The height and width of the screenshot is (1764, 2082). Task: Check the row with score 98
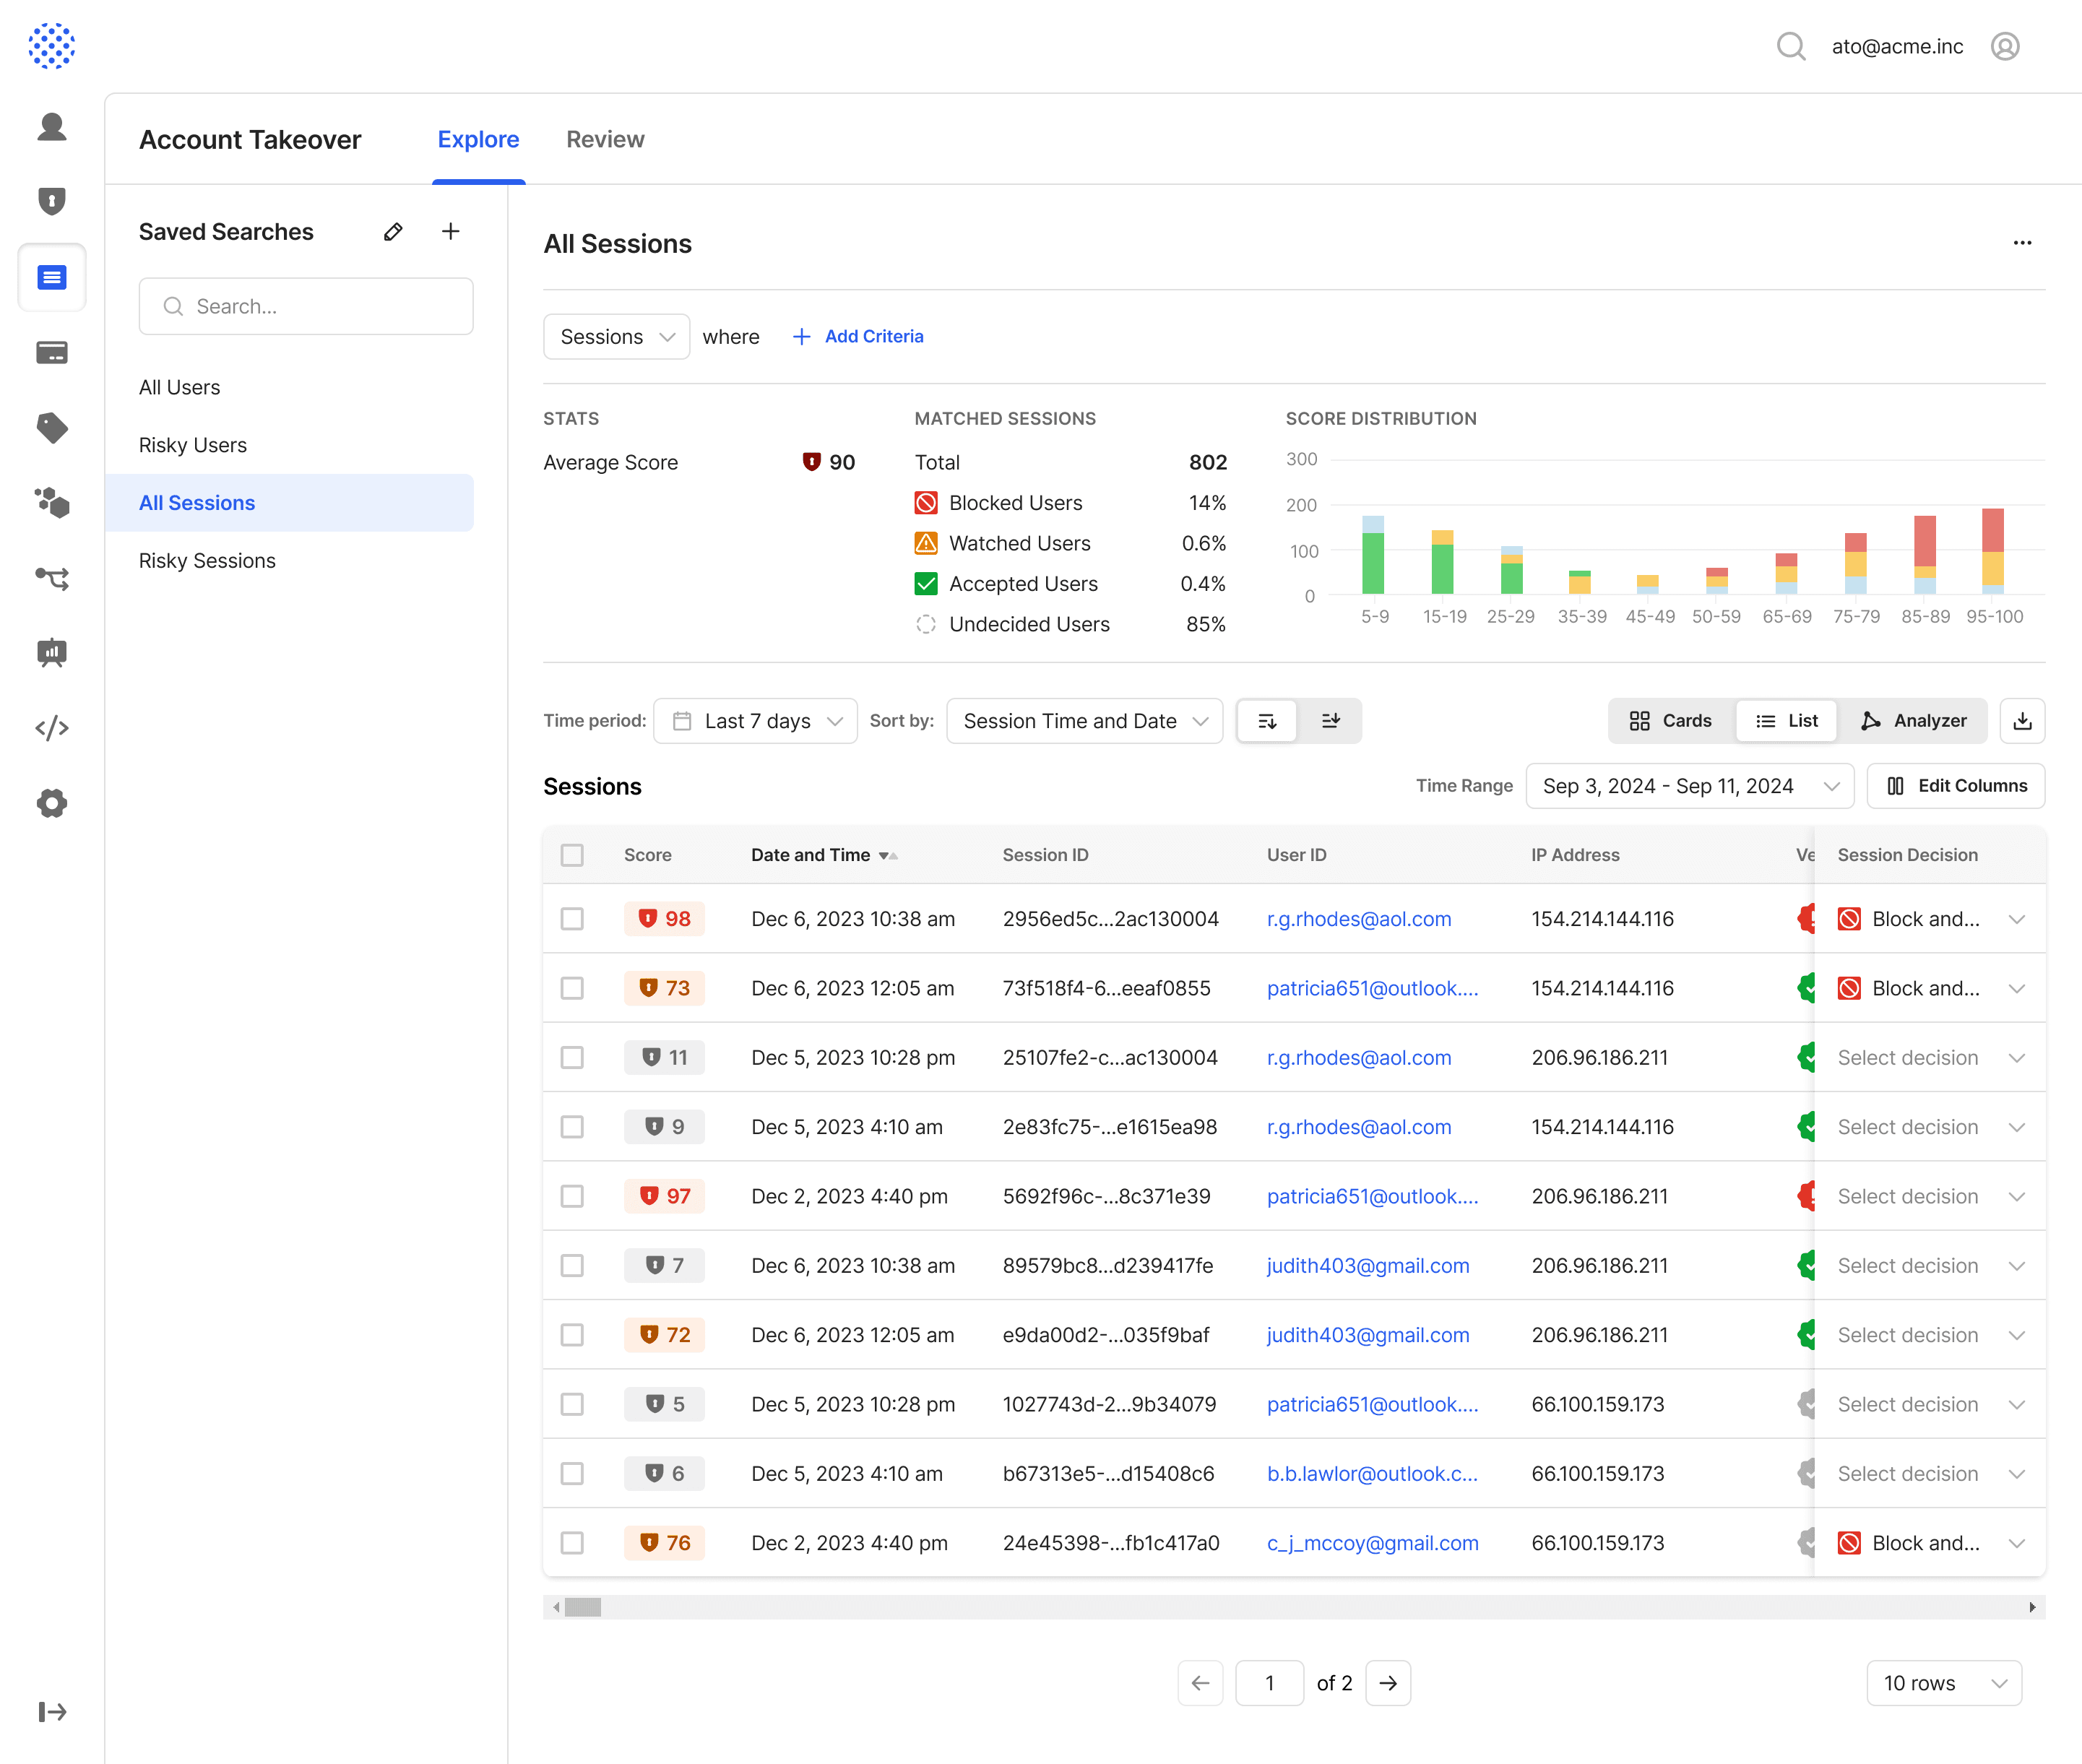(572, 919)
